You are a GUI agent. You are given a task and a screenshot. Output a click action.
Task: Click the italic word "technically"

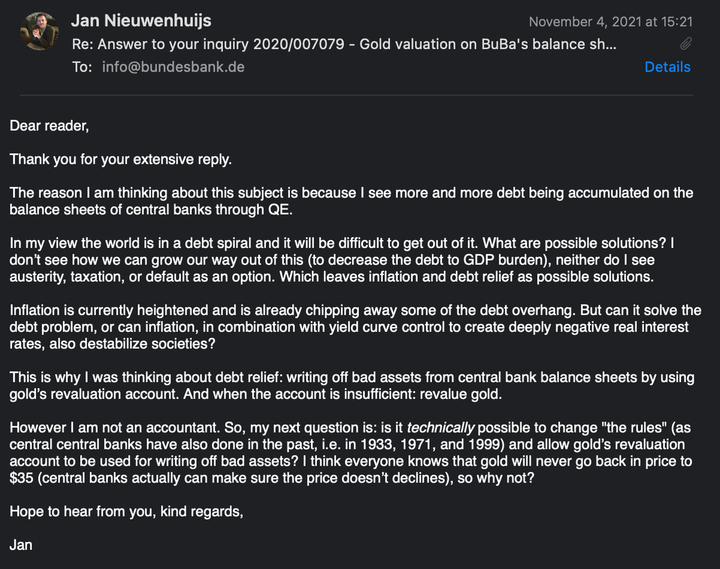click(440, 428)
